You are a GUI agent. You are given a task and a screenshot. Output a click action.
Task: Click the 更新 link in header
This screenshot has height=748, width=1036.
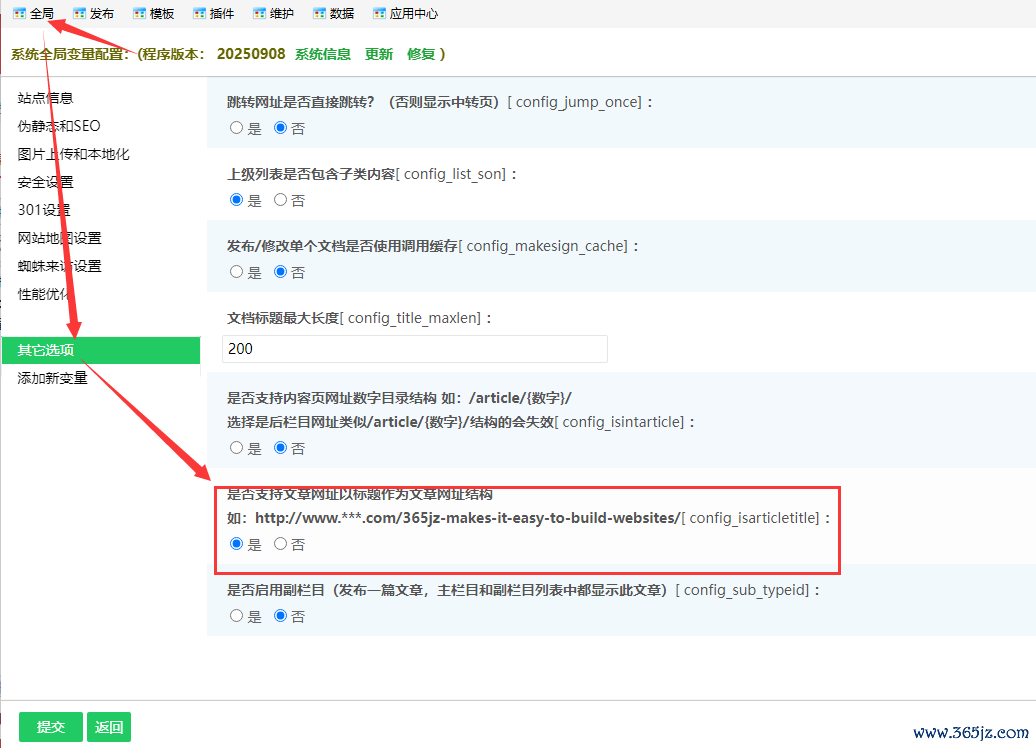point(379,54)
